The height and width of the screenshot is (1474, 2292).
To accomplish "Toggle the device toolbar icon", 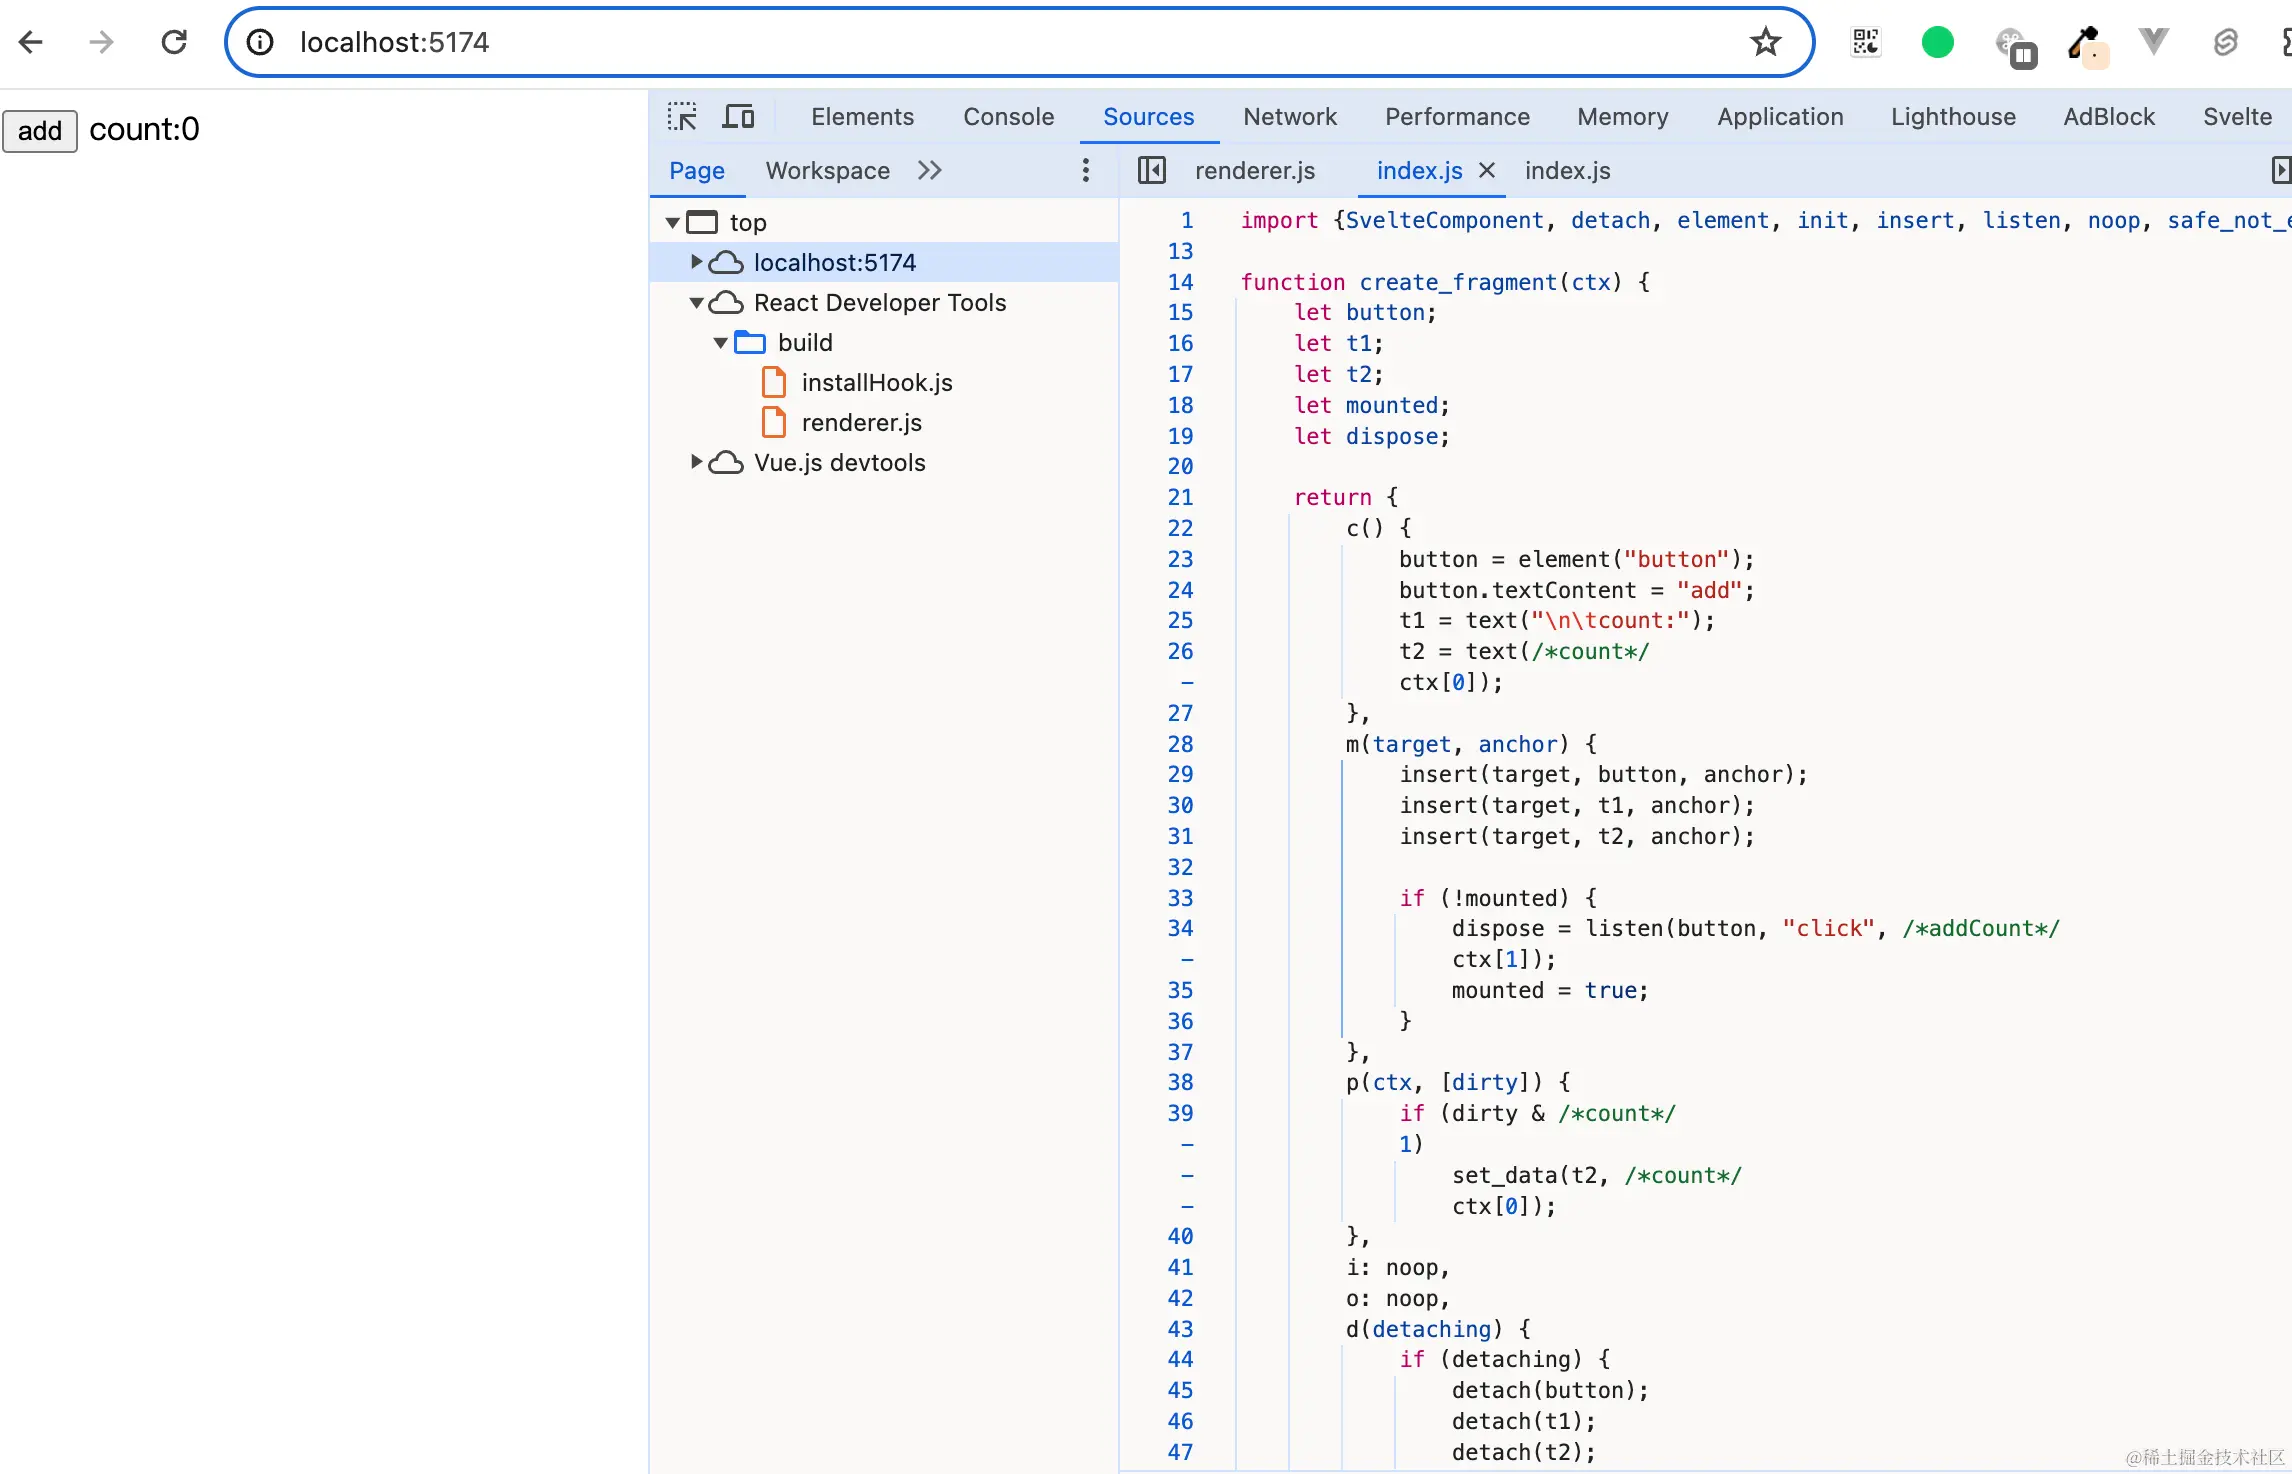I will pyautogui.click(x=738, y=117).
